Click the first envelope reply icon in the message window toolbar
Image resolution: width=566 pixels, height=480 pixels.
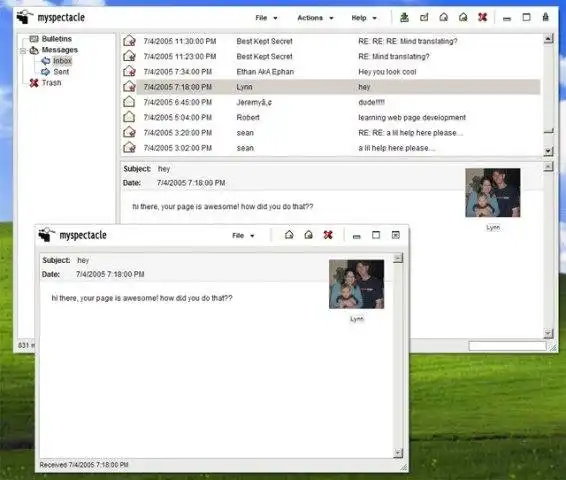(x=289, y=235)
